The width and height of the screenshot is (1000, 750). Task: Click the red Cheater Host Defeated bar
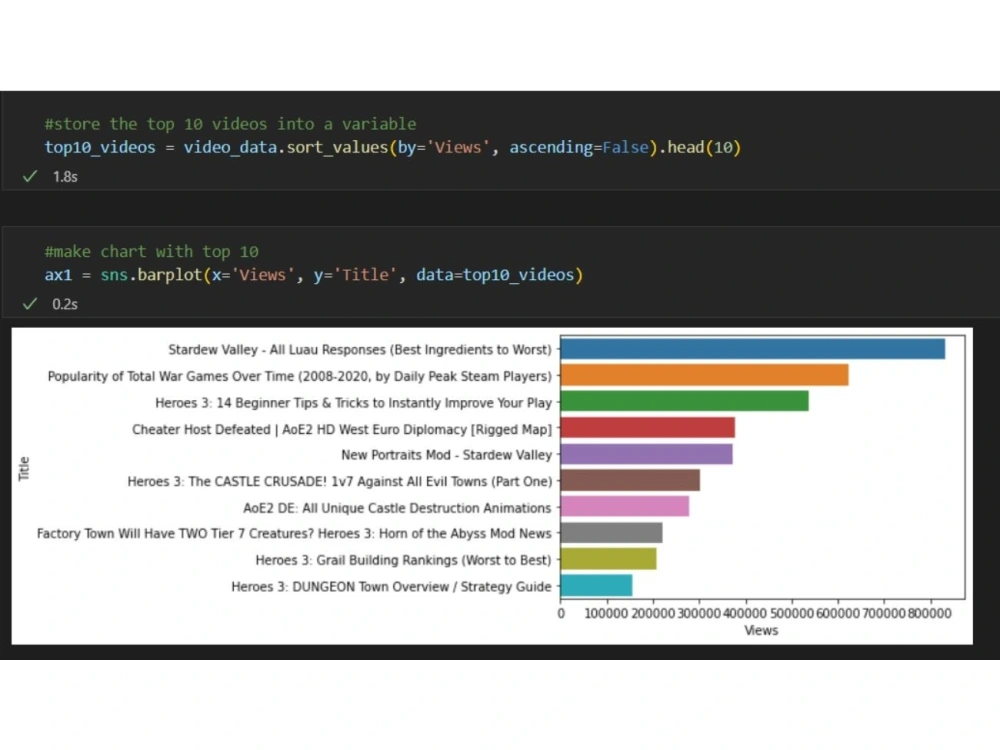pyautogui.click(x=647, y=427)
